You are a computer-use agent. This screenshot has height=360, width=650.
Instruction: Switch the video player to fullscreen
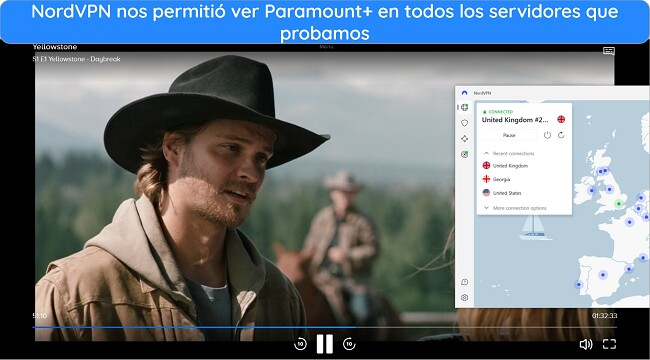pos(609,344)
